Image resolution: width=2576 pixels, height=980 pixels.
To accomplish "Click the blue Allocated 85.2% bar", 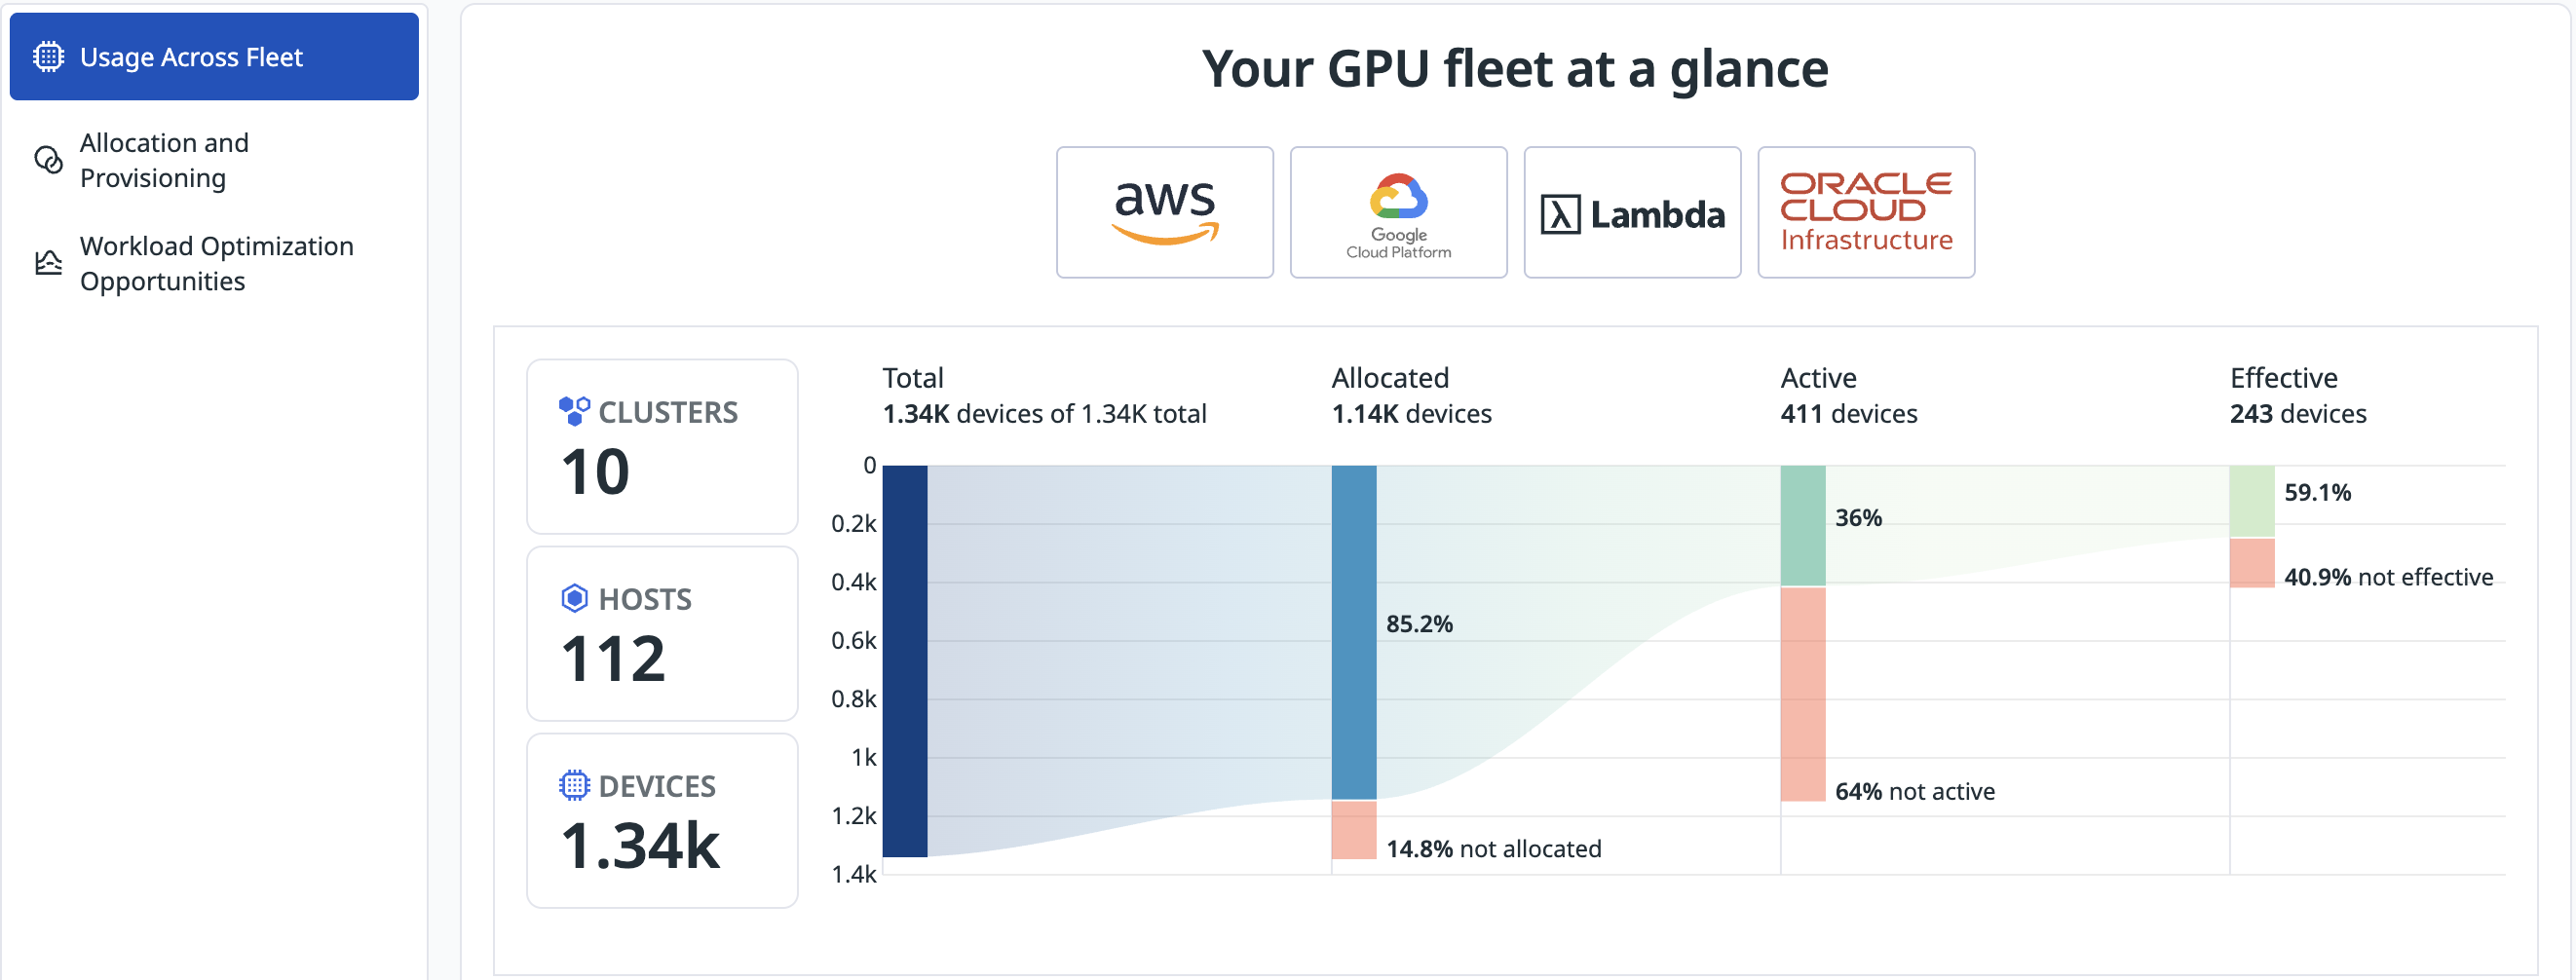I will point(1353,632).
